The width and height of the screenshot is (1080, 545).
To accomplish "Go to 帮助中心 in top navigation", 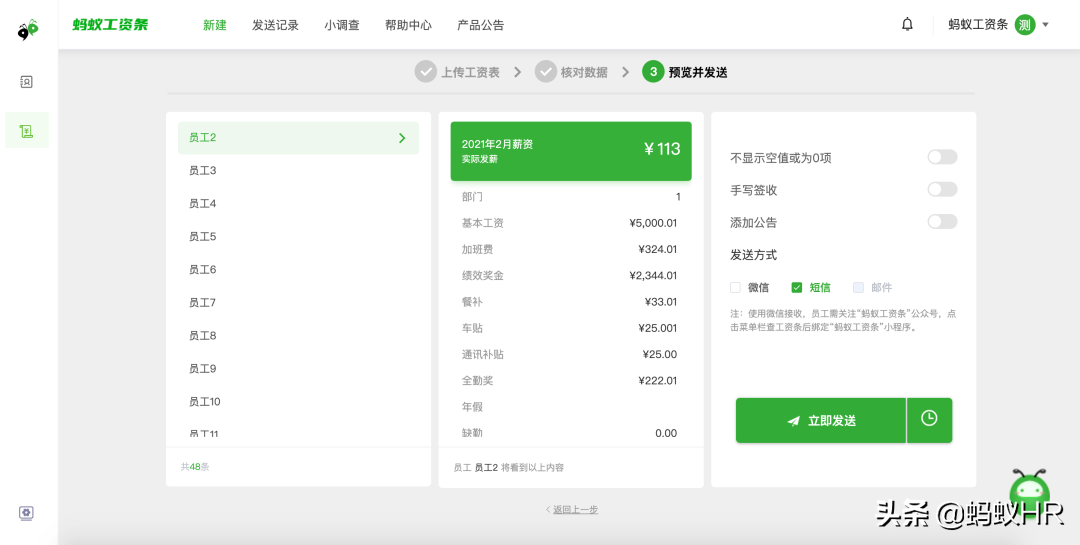I will click(408, 25).
